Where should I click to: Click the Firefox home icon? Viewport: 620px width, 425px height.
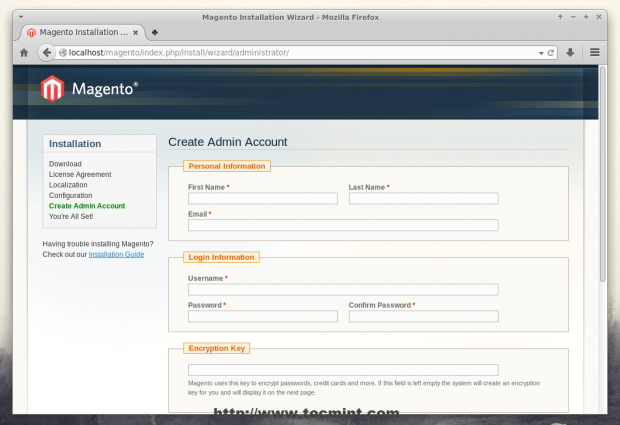pos(24,53)
